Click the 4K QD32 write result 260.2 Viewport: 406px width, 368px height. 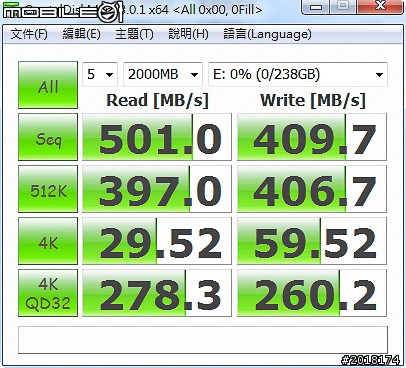pos(312,293)
